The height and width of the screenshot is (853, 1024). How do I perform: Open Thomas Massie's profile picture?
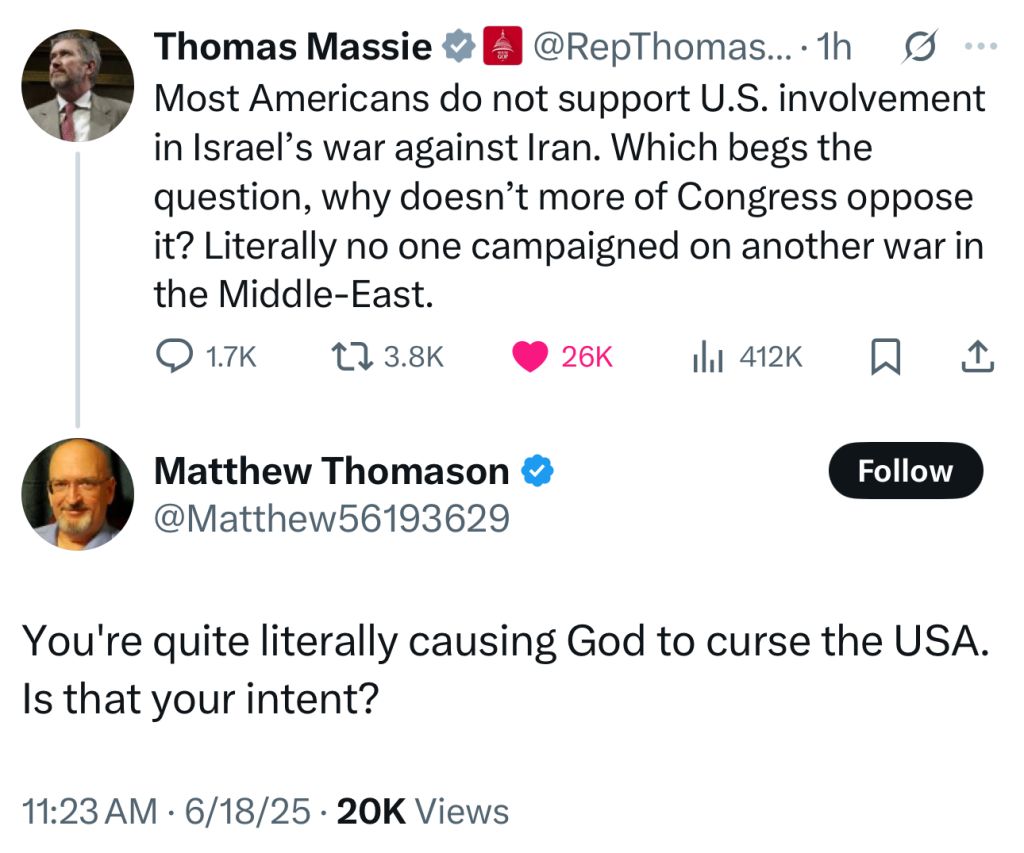tap(78, 86)
